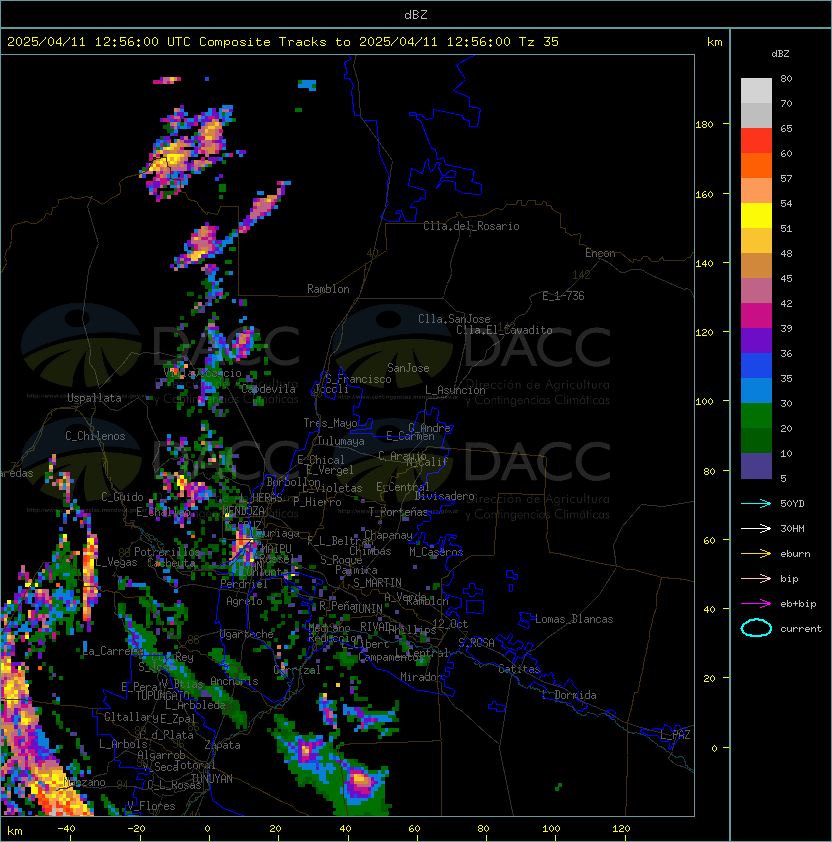832x842 pixels.
Task: Click the pink bip arrow in legend
Action: [x=756, y=578]
